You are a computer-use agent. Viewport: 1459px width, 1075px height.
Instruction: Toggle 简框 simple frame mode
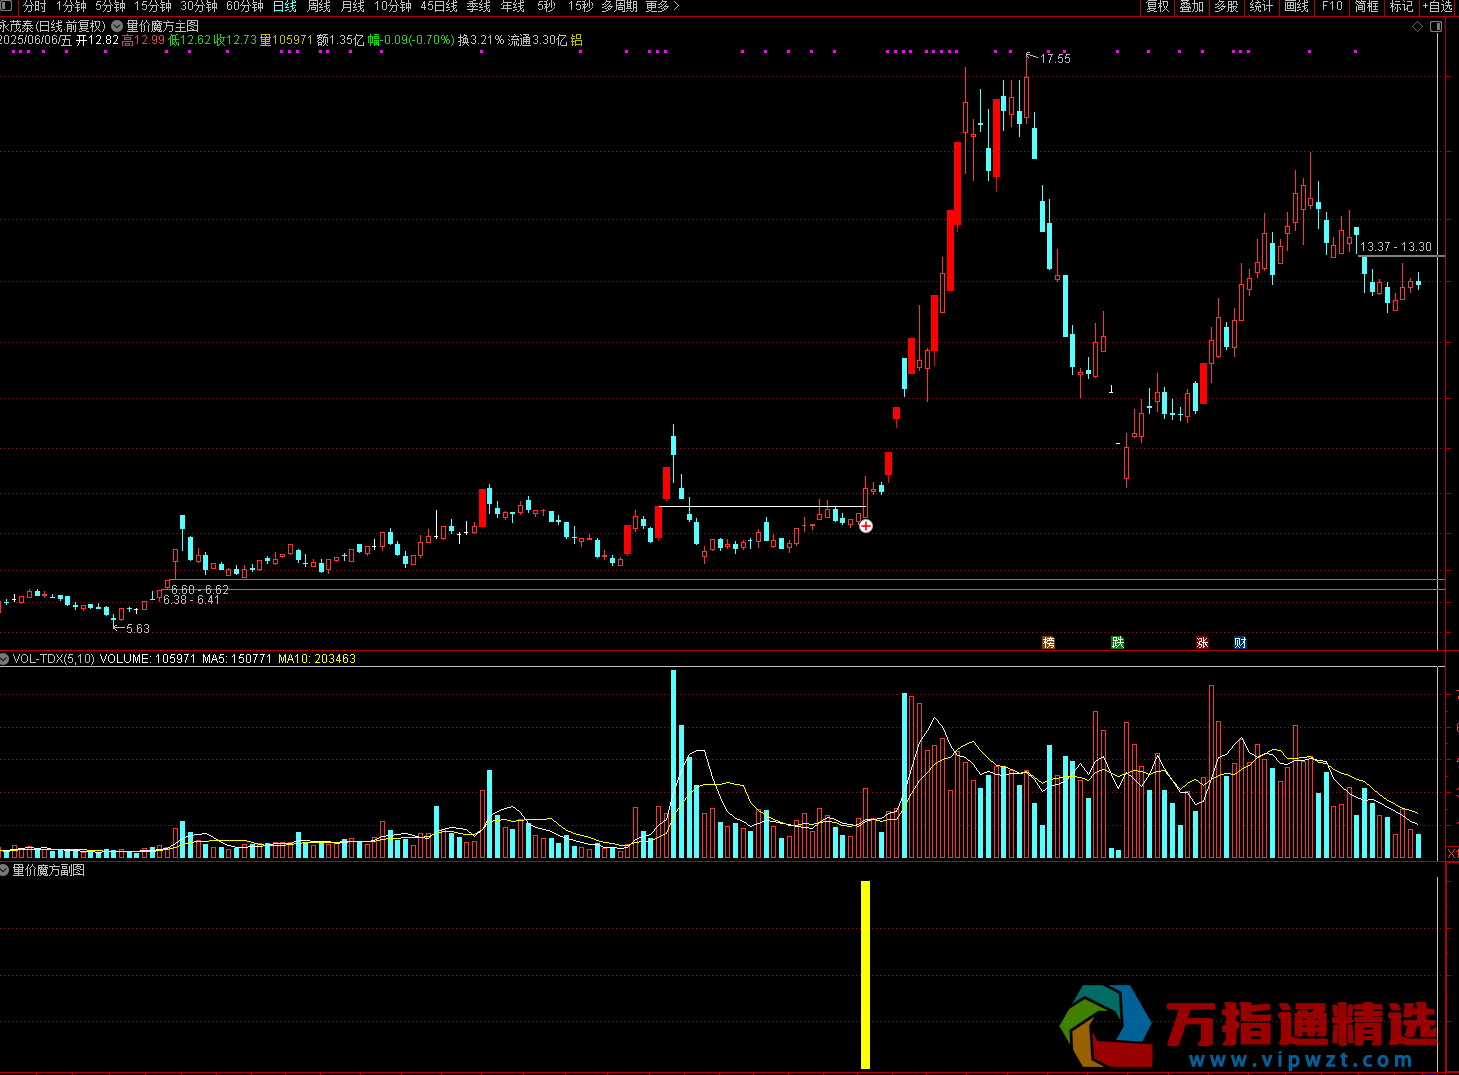point(1366,7)
